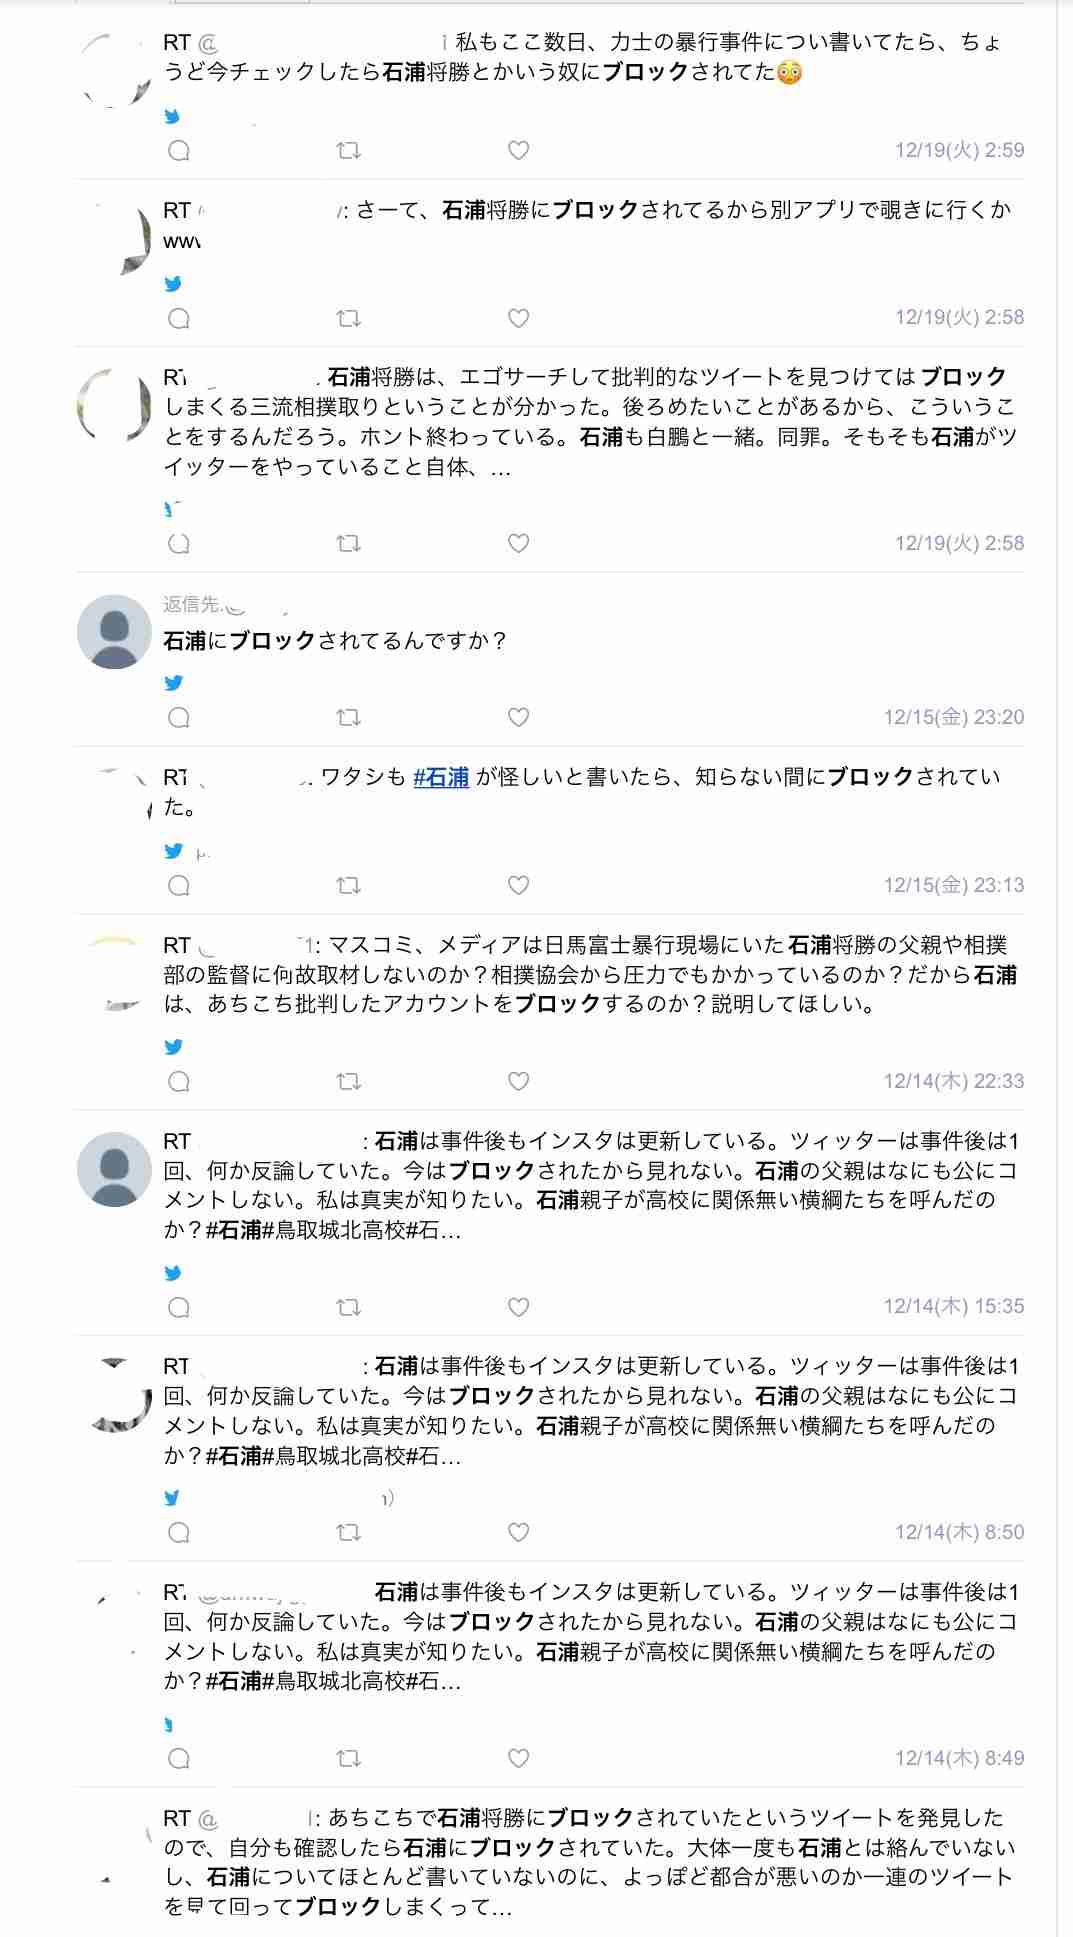
Task: Open the 12/14(木) 22:33 timestamp link
Action: [x=953, y=1081]
